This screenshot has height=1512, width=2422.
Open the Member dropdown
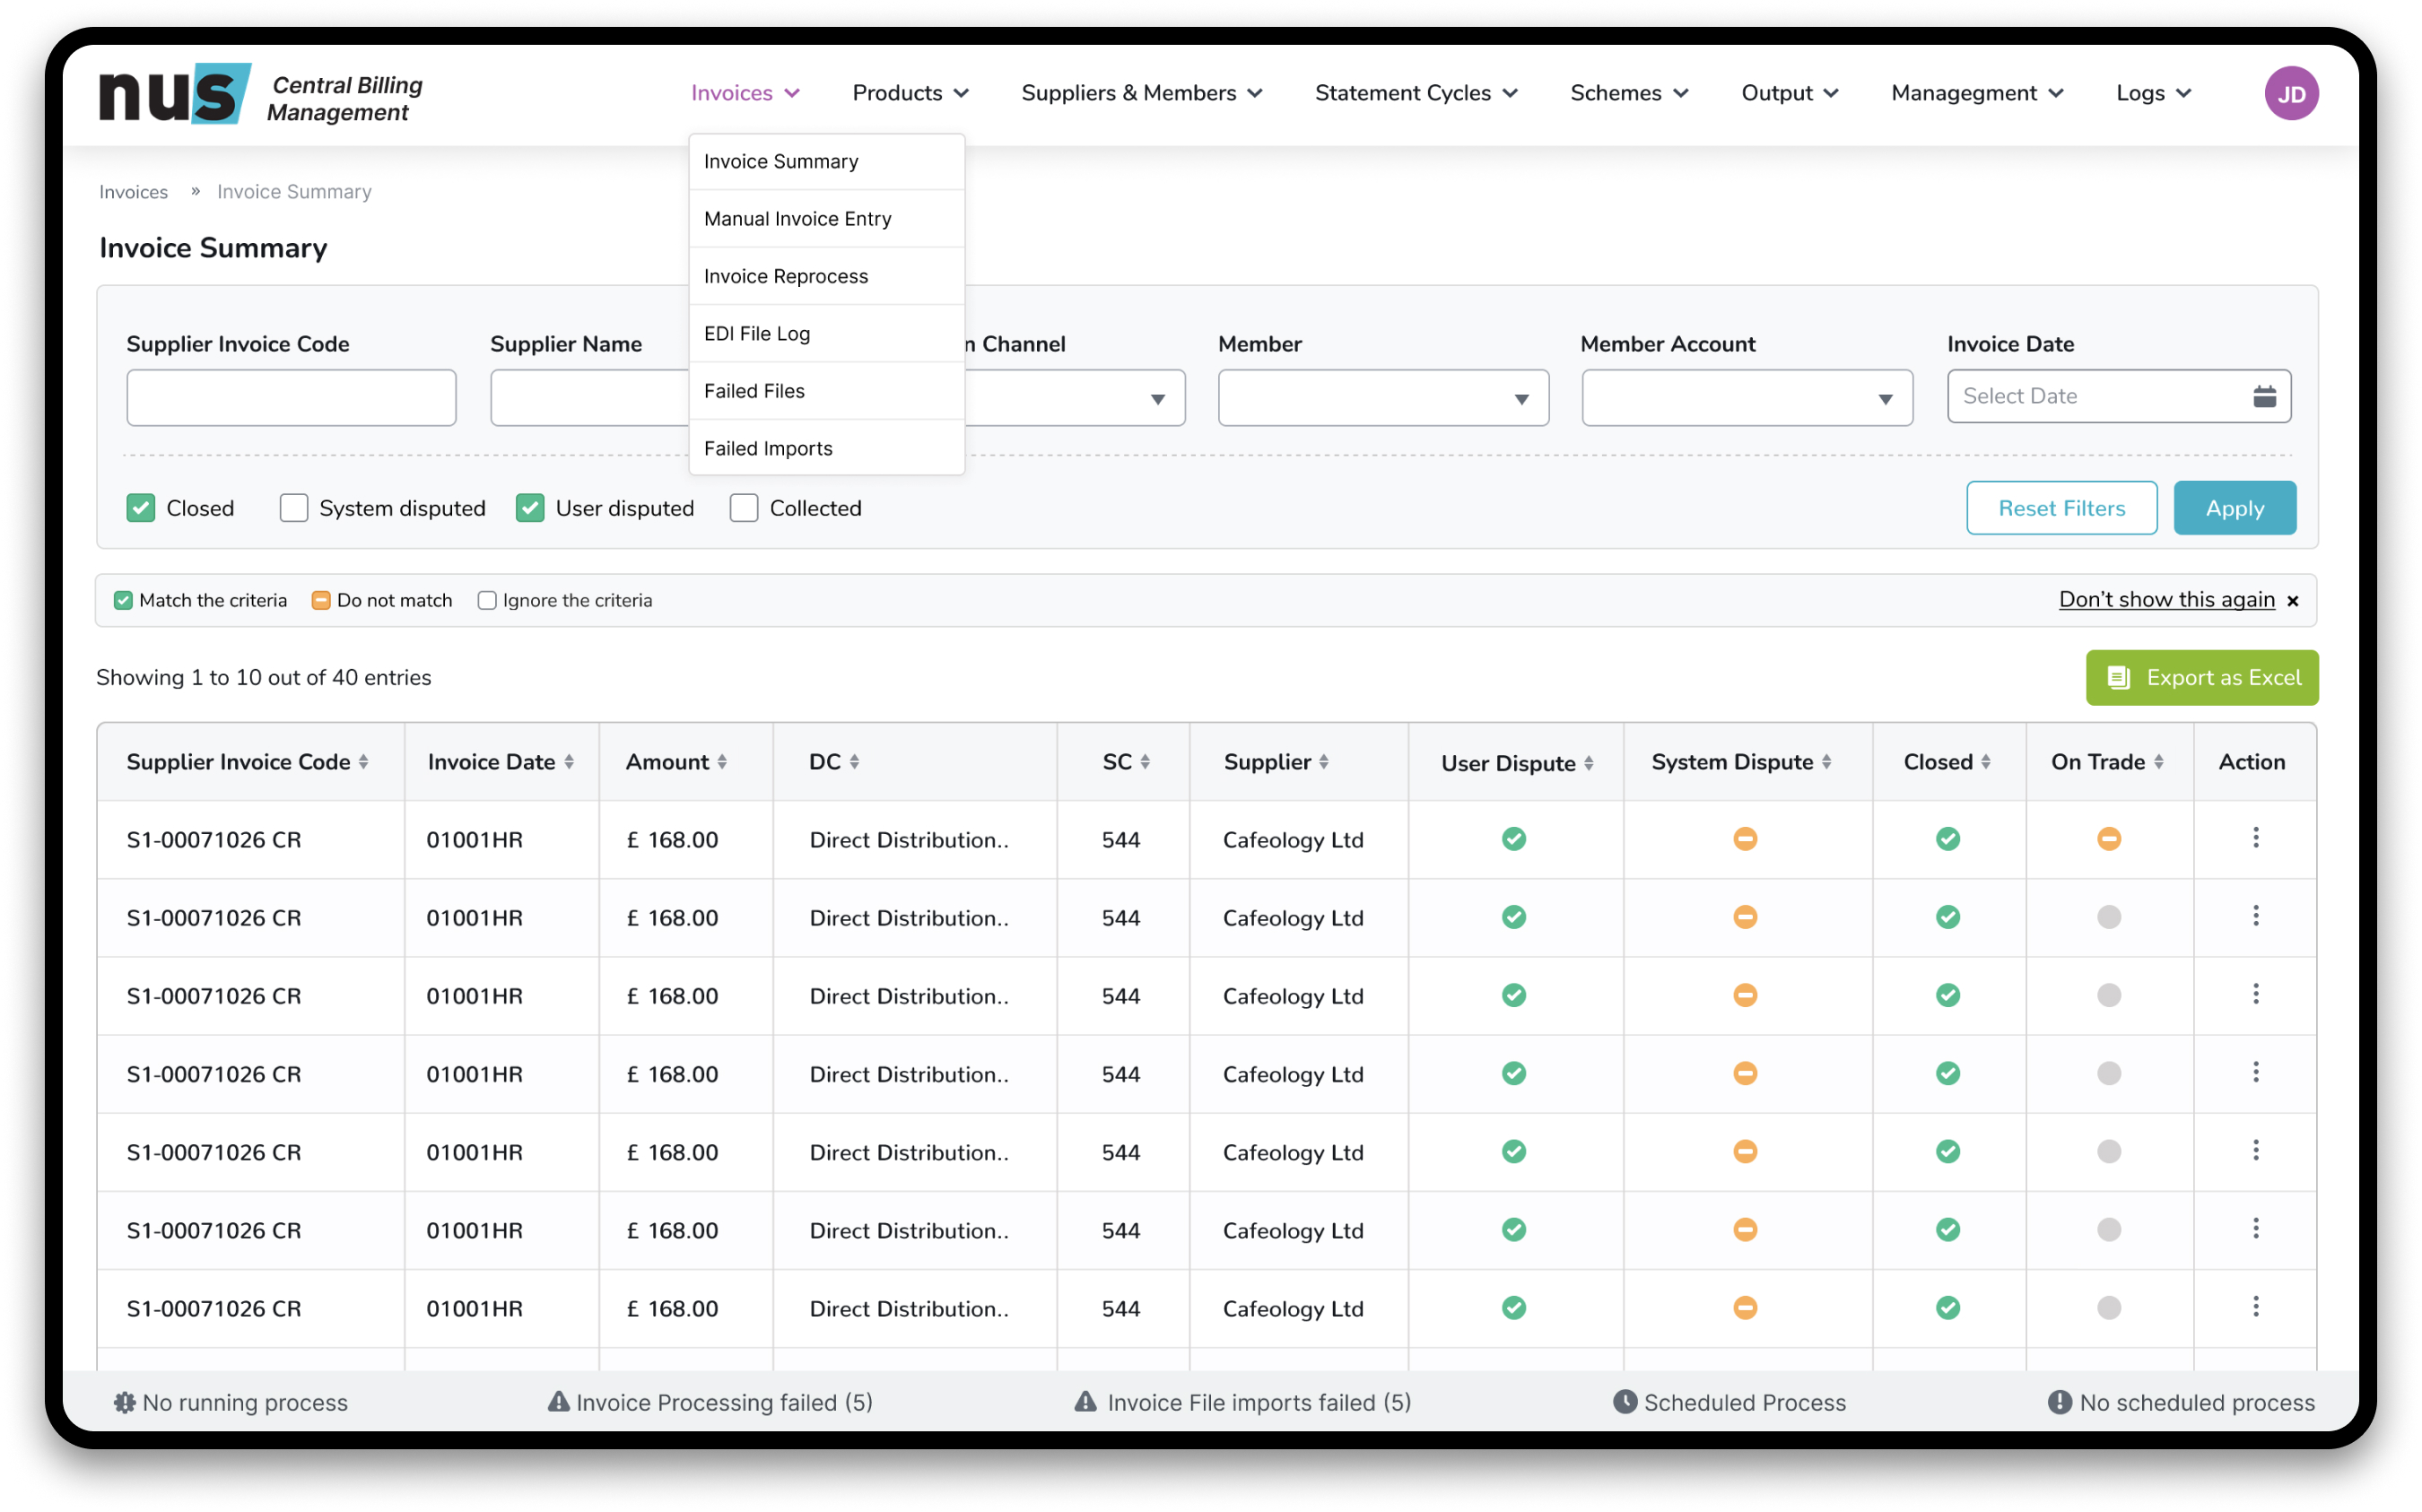[x=1383, y=398]
